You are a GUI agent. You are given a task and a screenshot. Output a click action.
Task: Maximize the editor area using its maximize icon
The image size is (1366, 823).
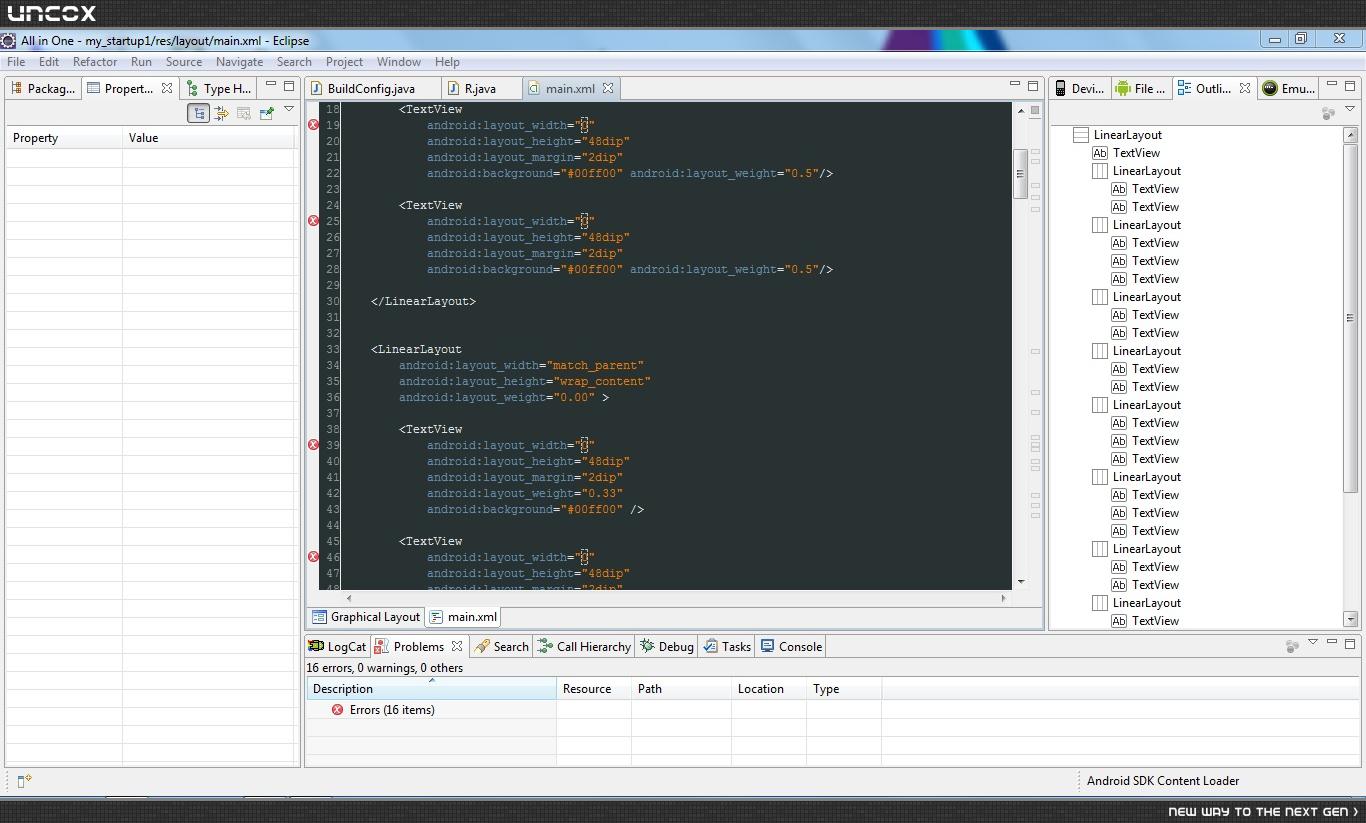pyautogui.click(x=1033, y=85)
